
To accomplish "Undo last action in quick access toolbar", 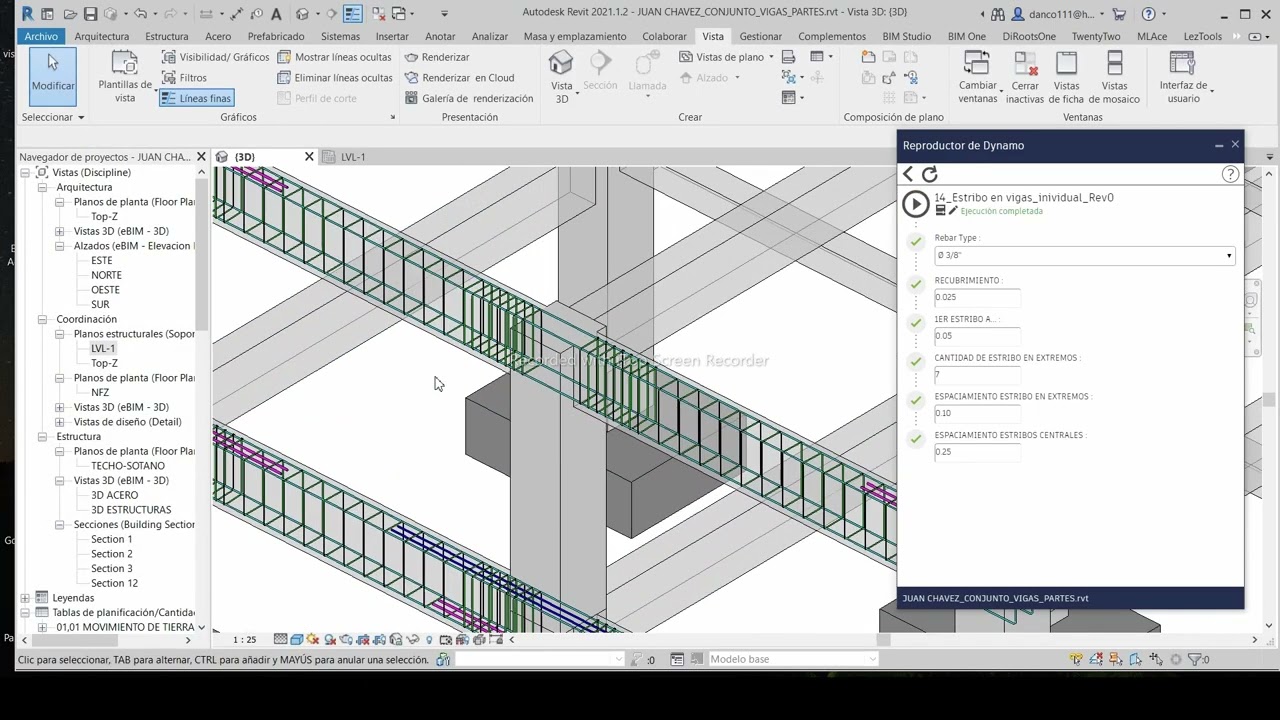I will pyautogui.click(x=140, y=14).
